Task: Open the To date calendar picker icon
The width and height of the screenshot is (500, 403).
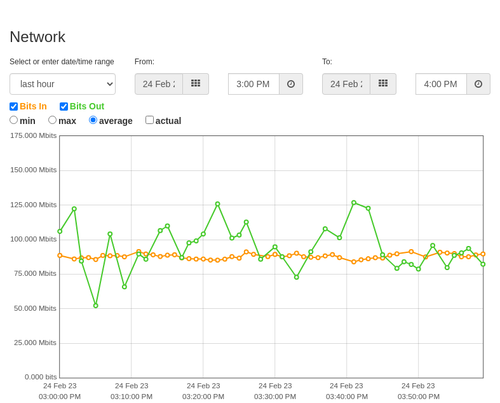Action: click(383, 84)
